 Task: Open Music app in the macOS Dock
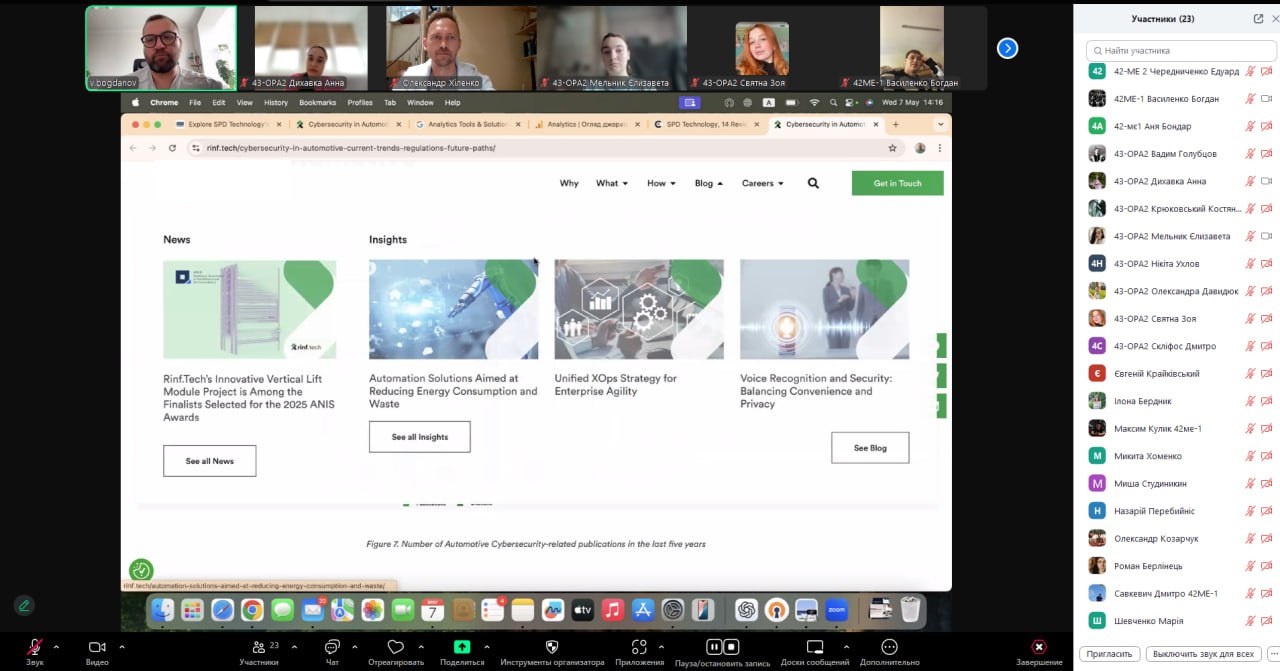click(x=613, y=610)
